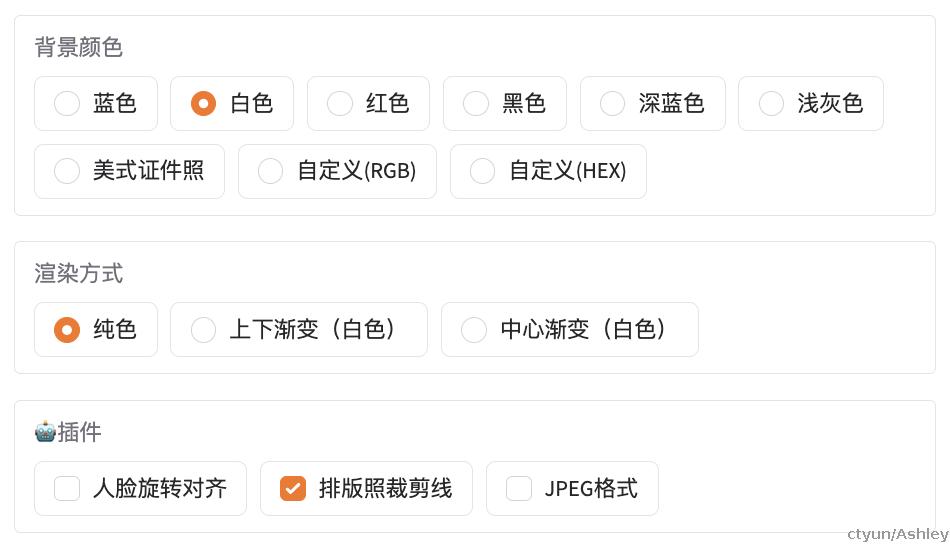
Task: Click the ctyun/Ashley watermark text
Action: coord(897,534)
